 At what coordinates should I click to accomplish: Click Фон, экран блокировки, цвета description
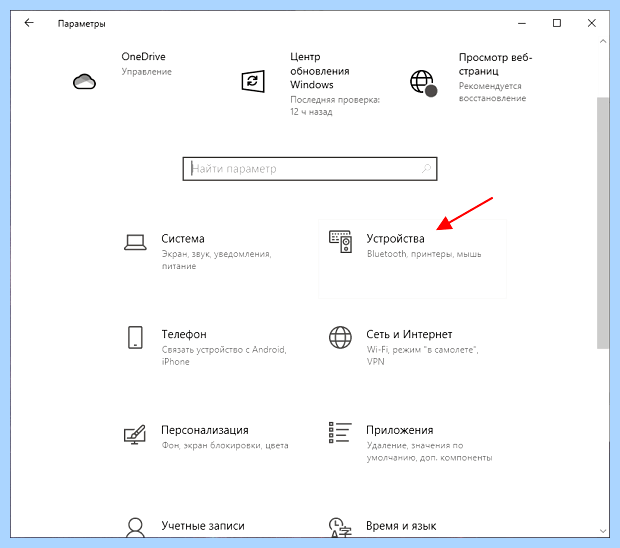coord(225,446)
